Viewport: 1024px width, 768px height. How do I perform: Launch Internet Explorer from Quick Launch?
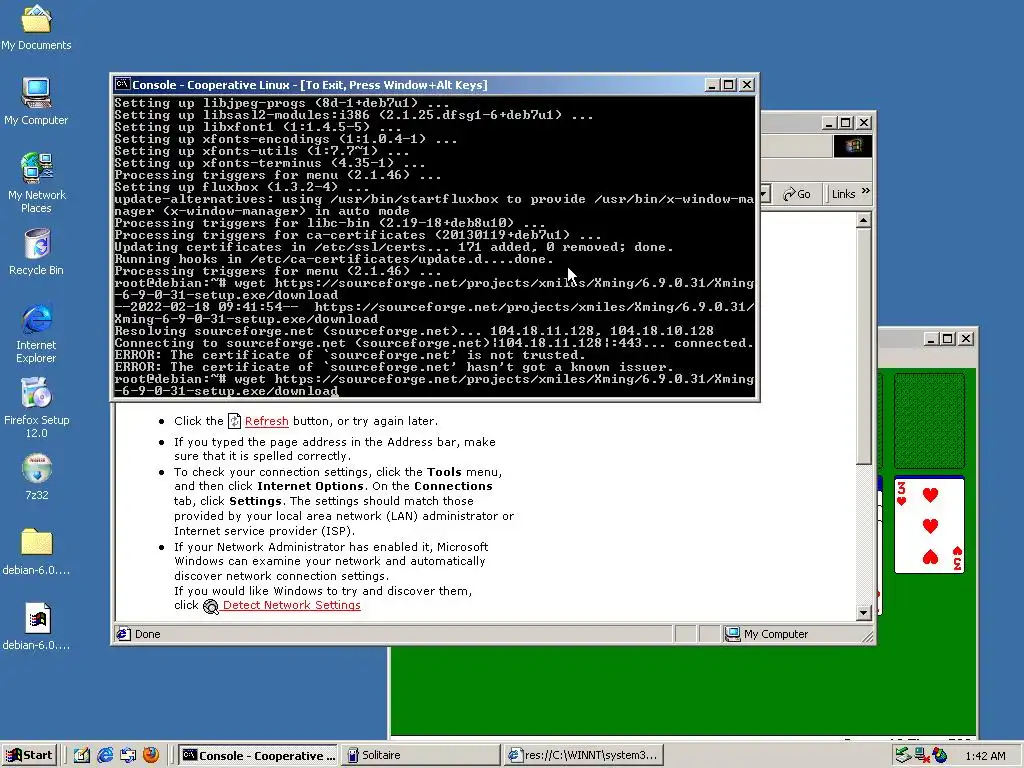[x=105, y=755]
